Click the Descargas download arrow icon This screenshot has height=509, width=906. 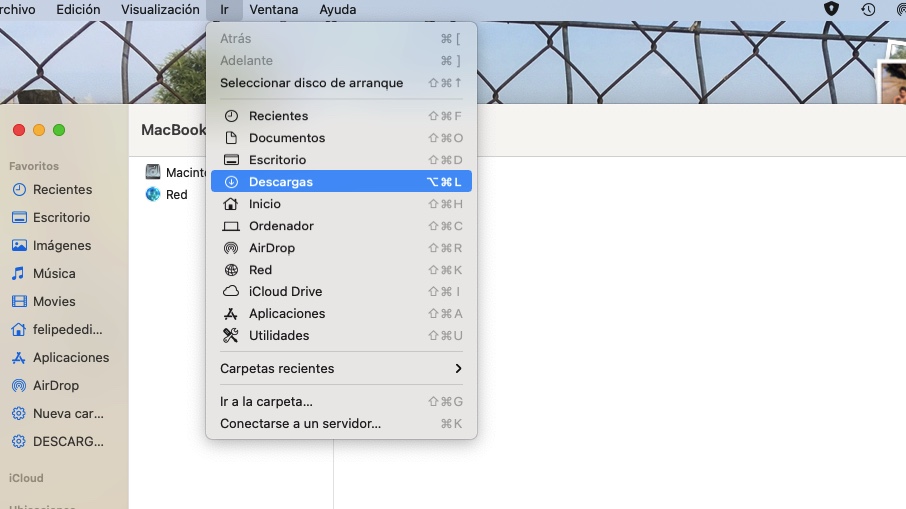[231, 181]
